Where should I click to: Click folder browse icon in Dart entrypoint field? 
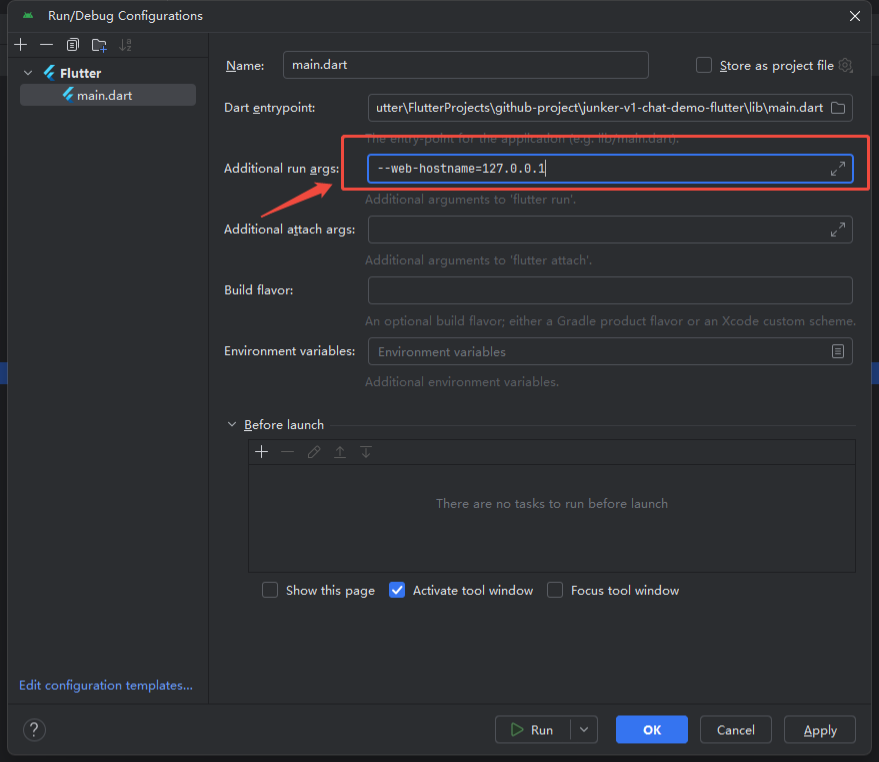838,108
